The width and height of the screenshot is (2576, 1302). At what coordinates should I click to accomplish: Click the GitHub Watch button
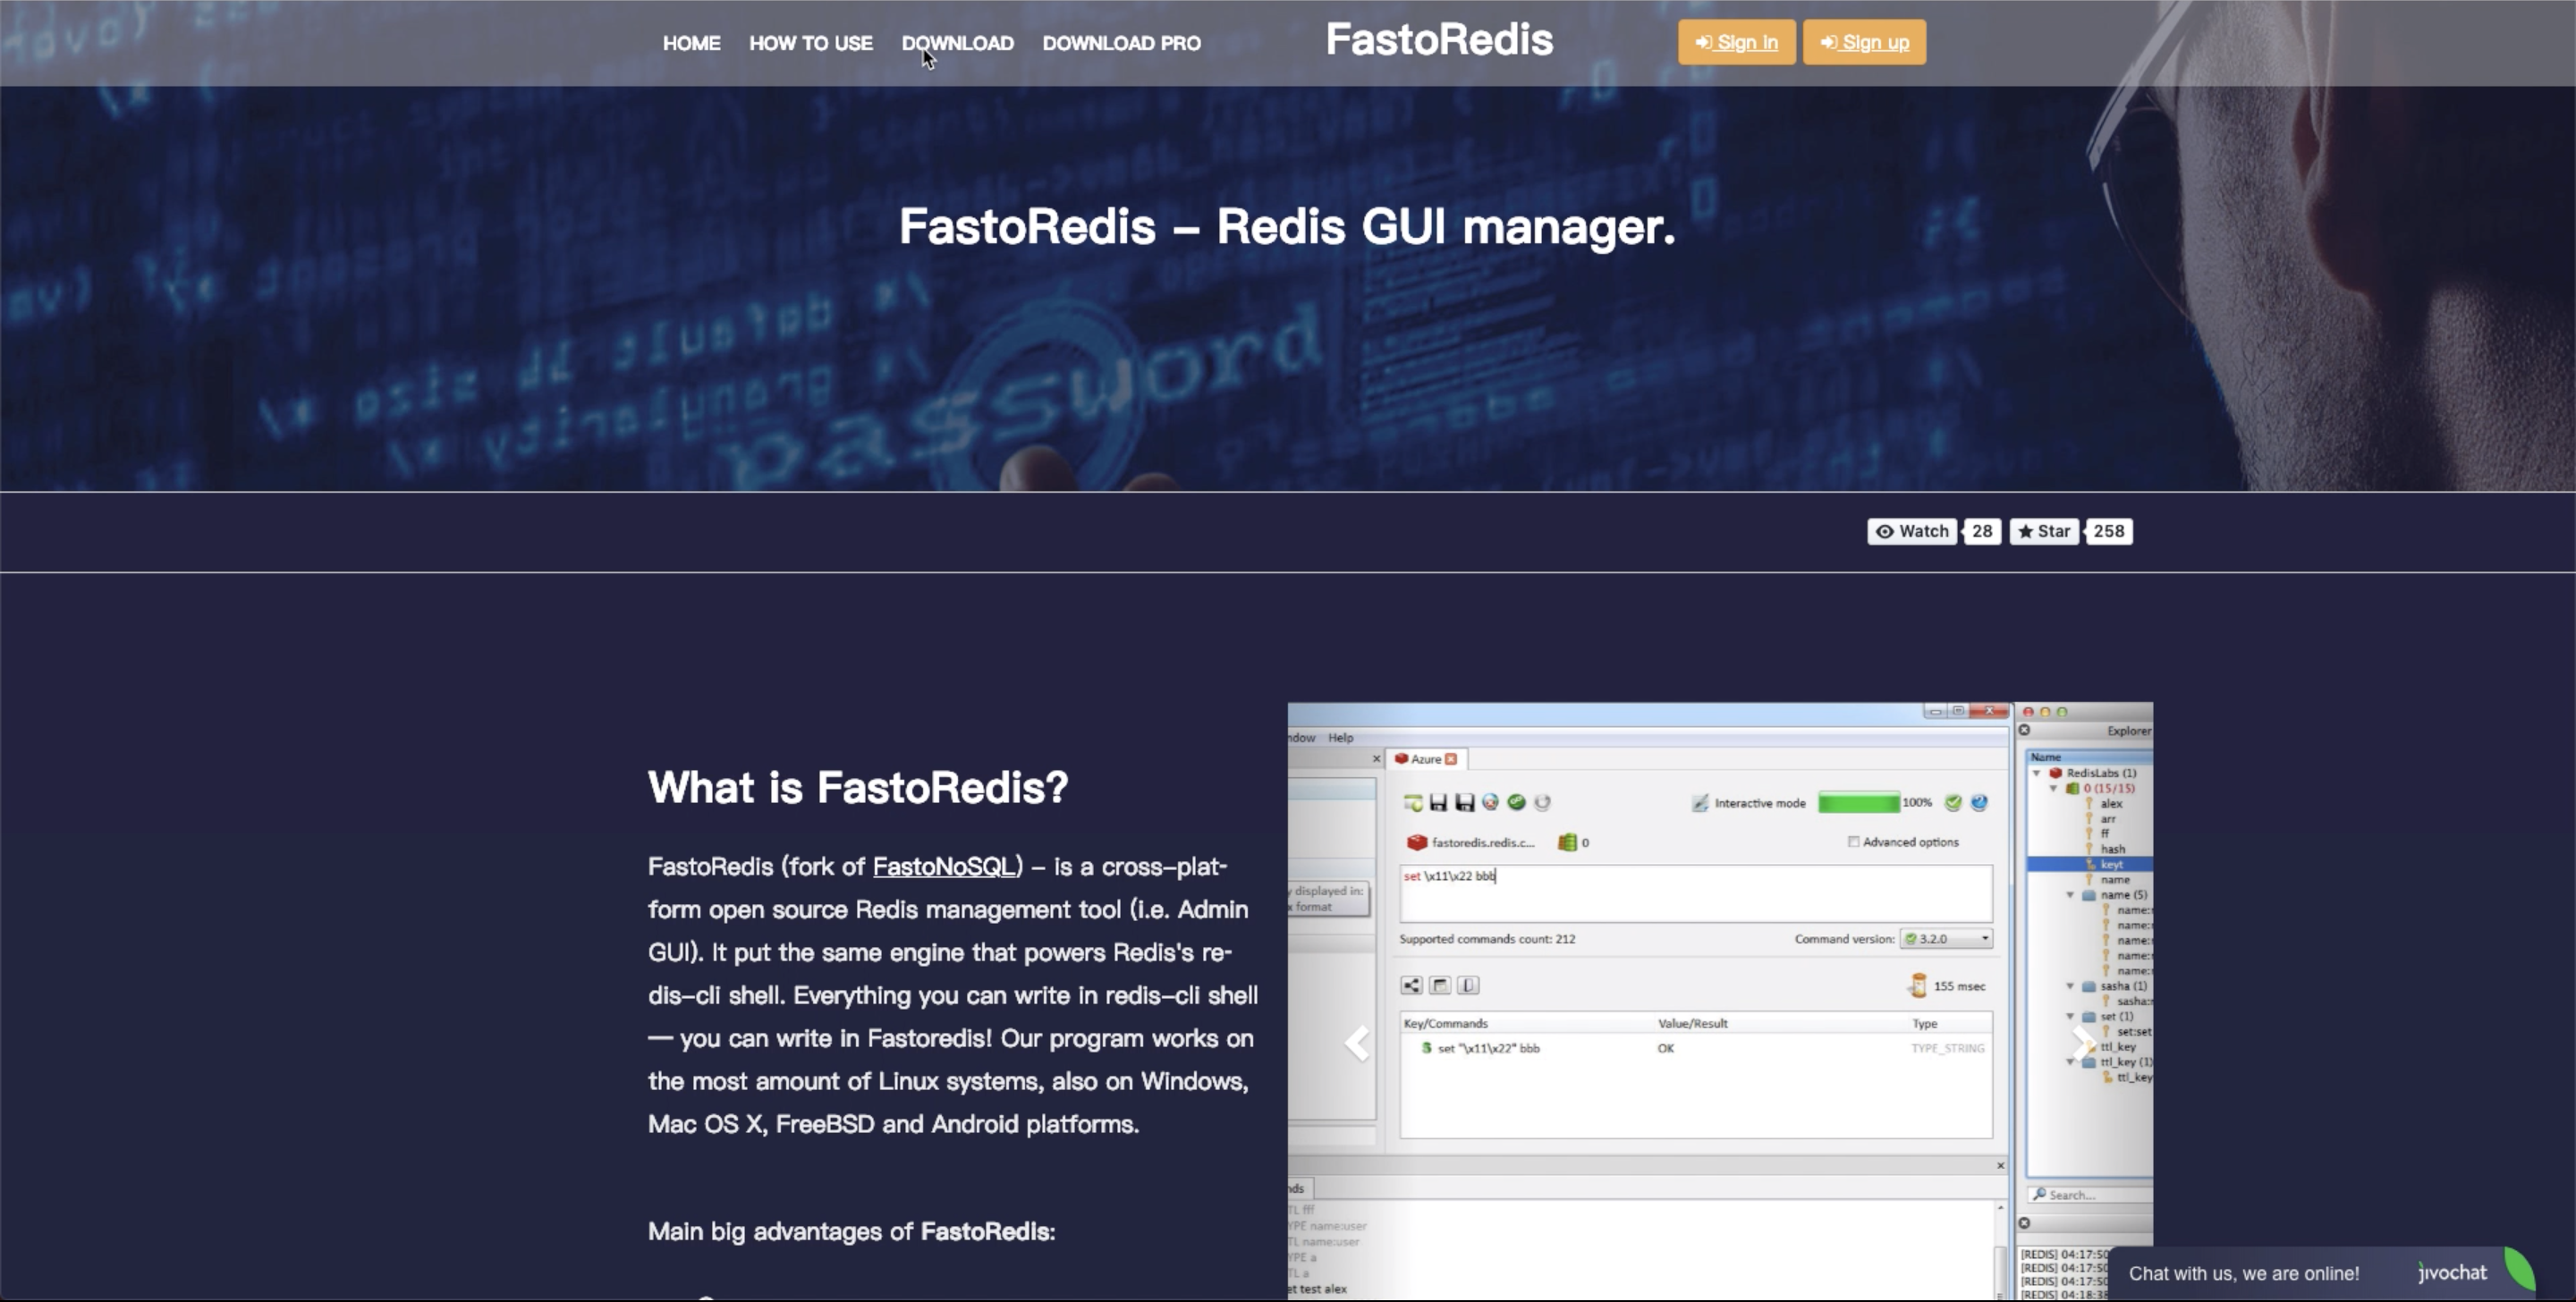click(x=1912, y=531)
